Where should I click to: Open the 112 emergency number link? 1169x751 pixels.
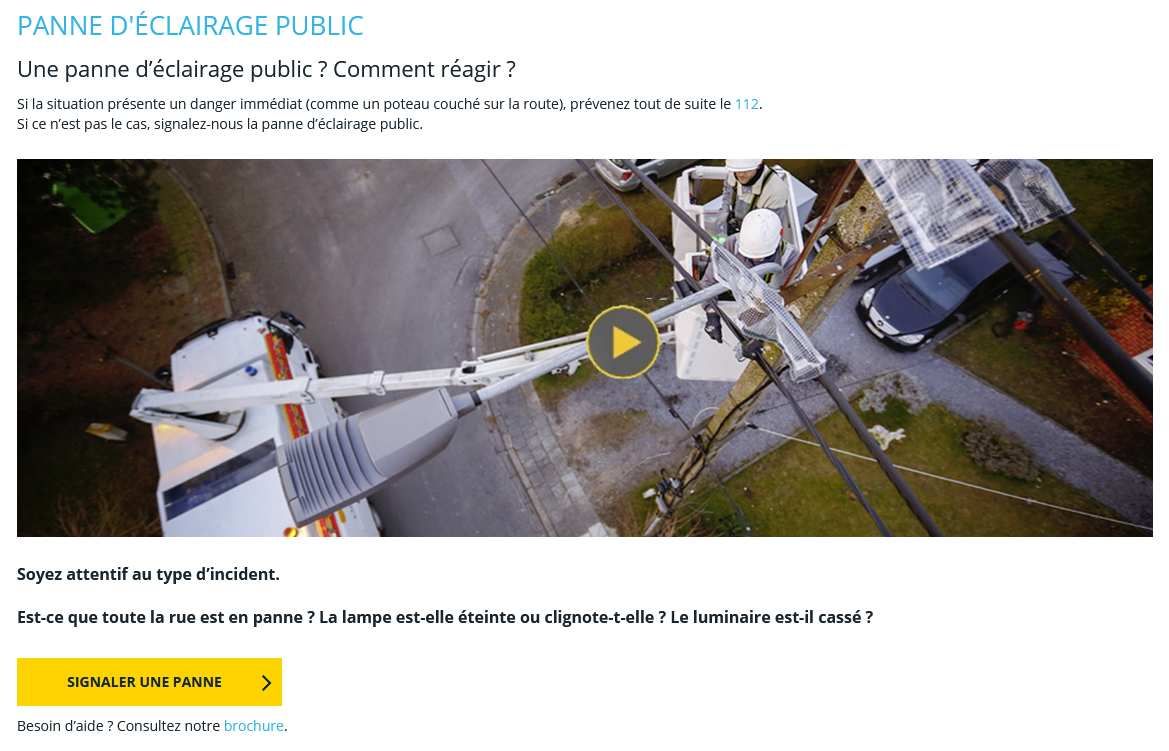pos(746,104)
